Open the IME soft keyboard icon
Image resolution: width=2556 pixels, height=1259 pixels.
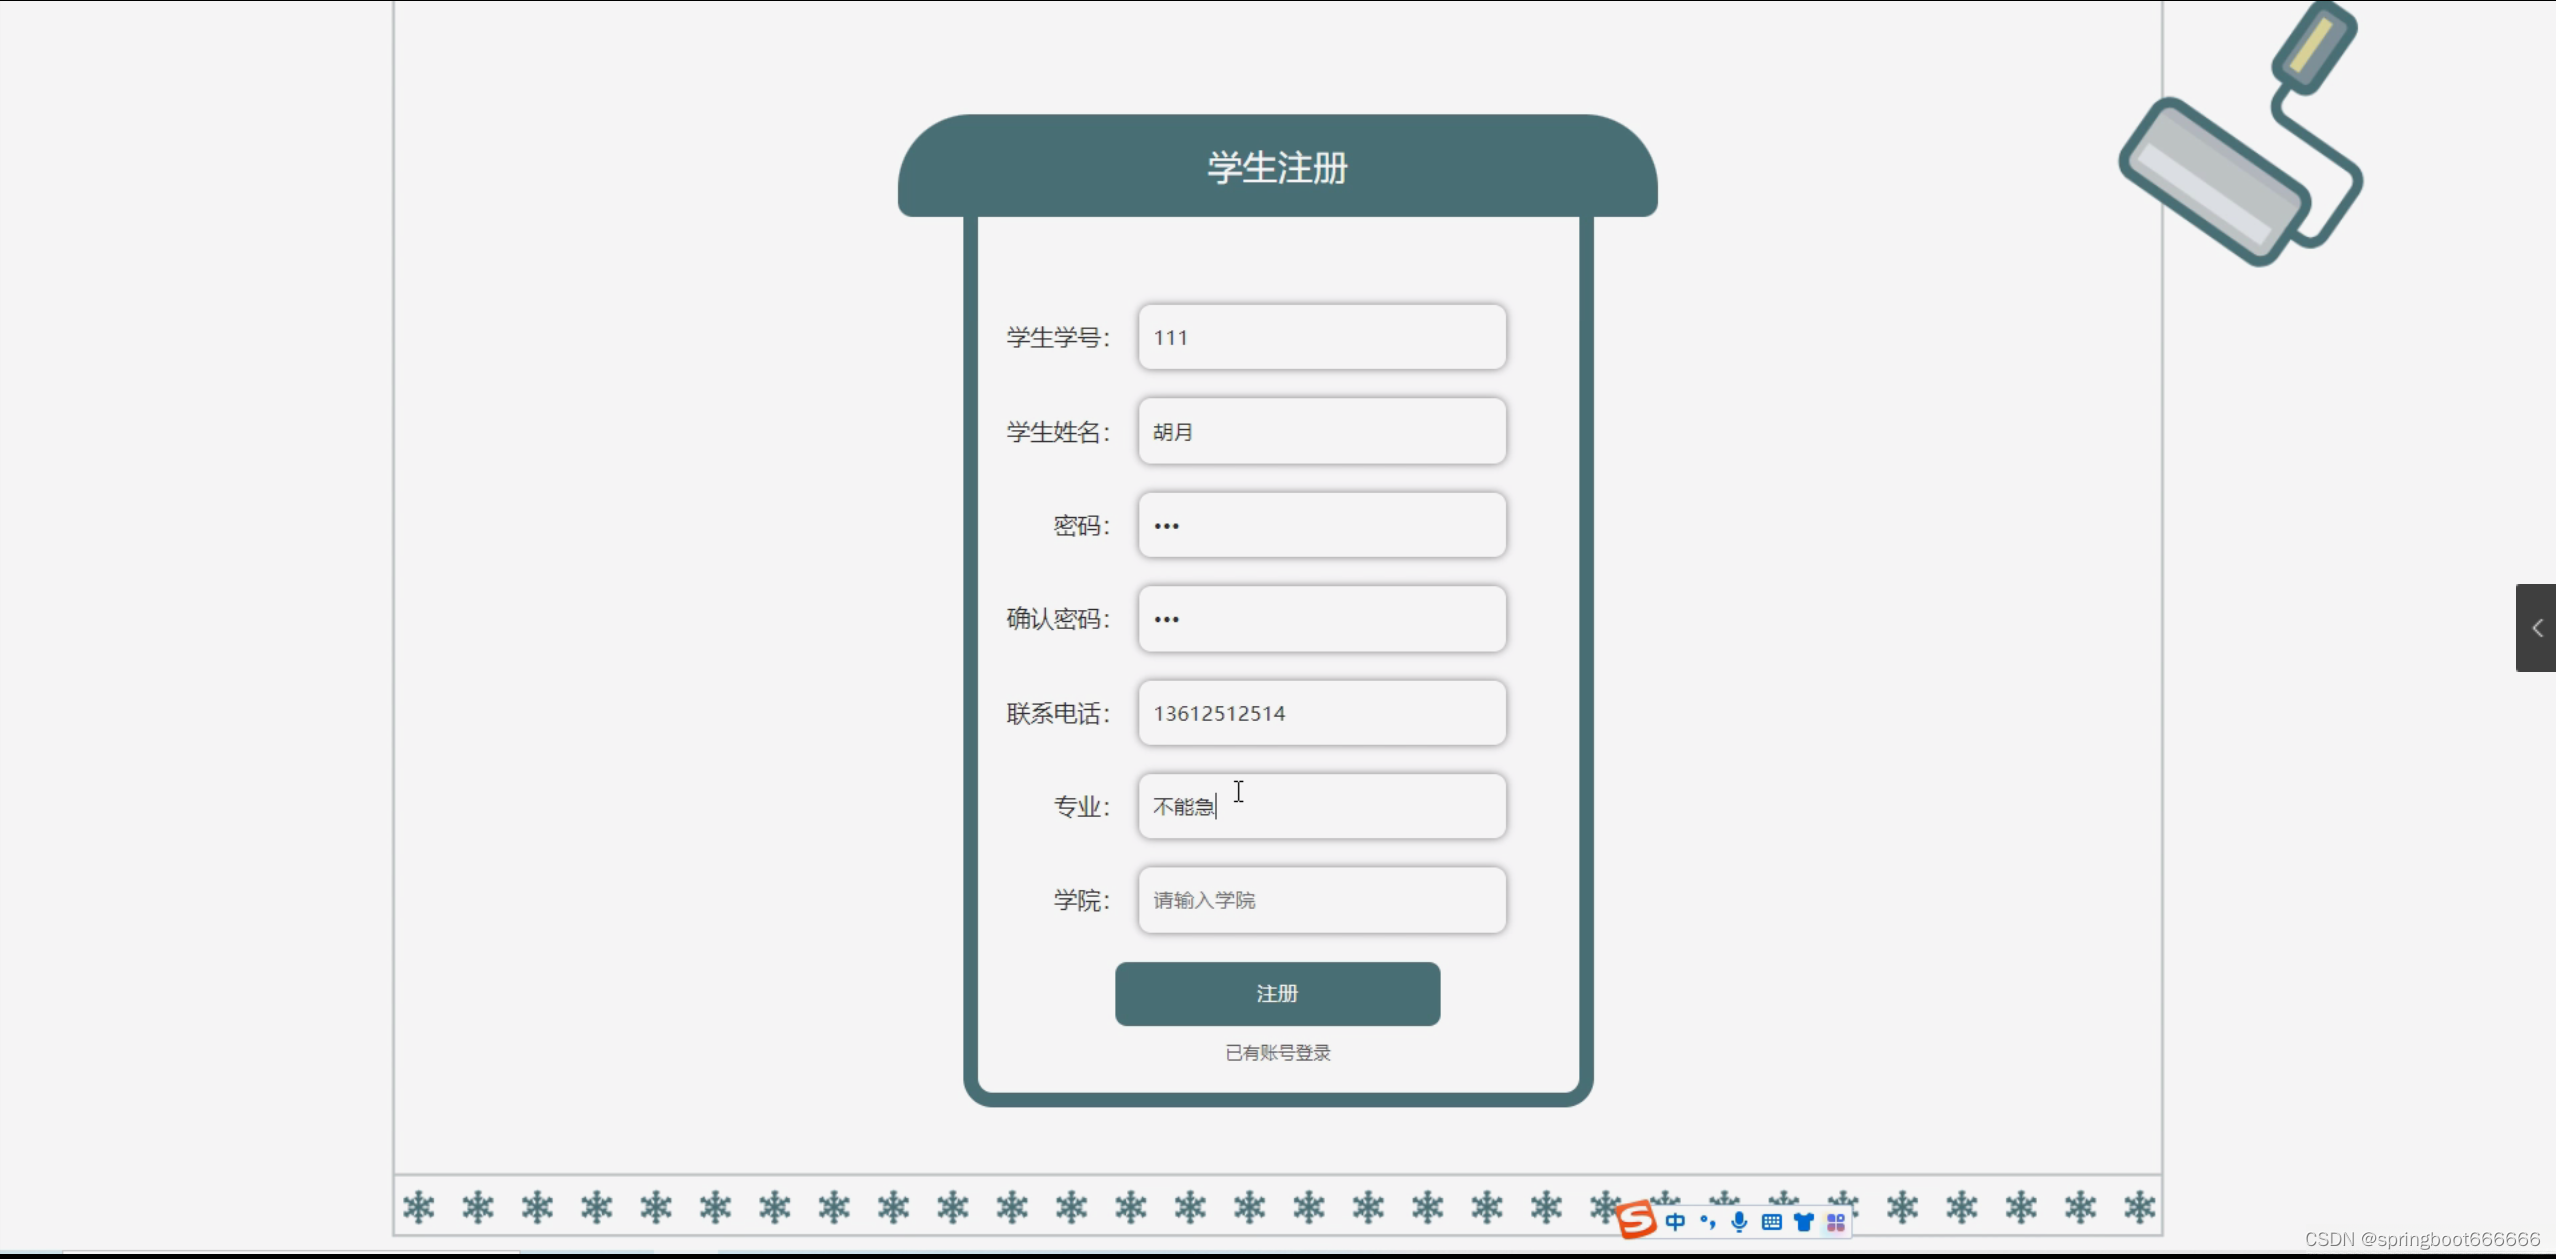pyautogui.click(x=1772, y=1222)
